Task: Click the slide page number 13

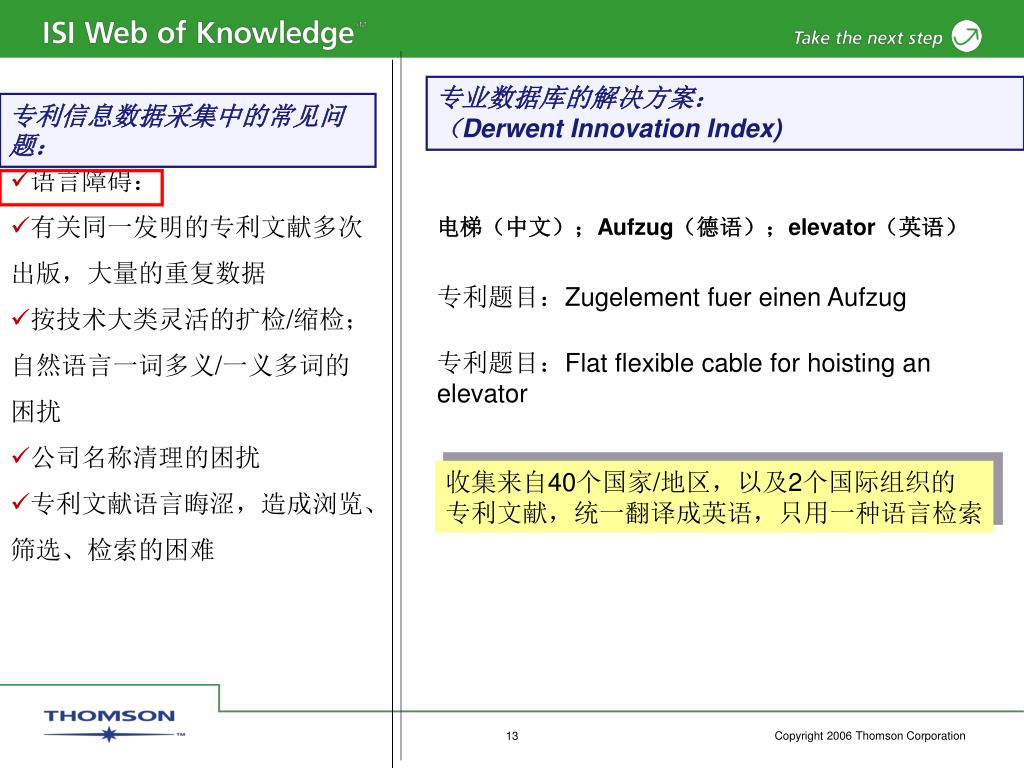Action: 512,736
